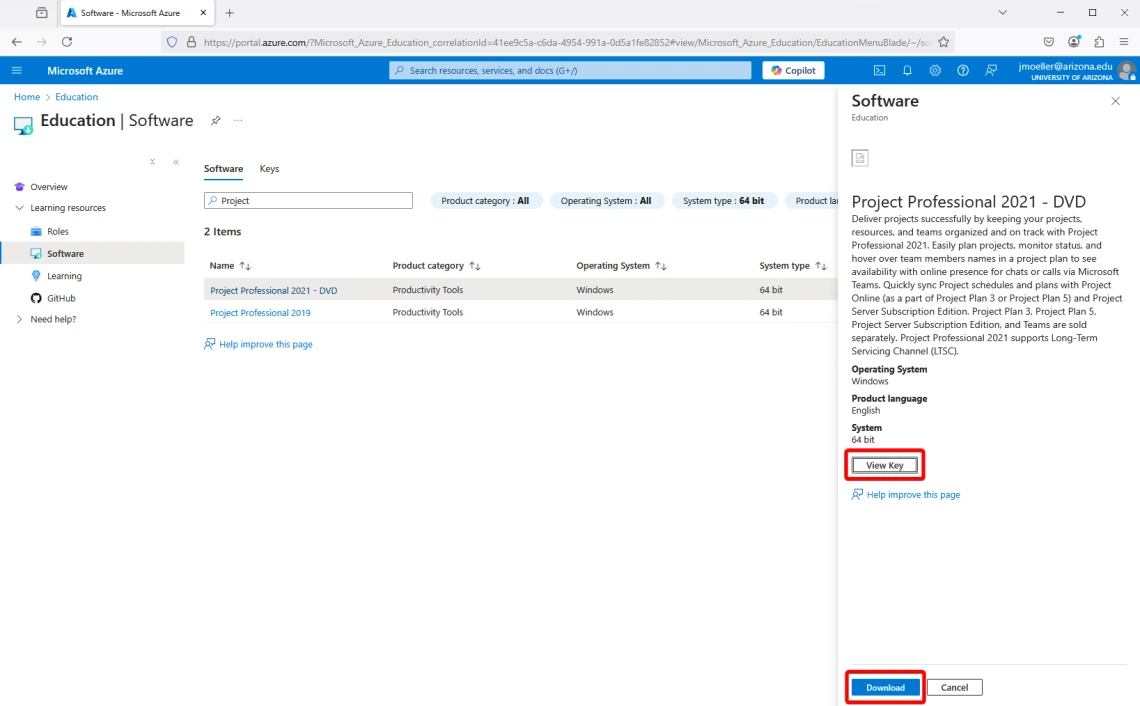Open the Product category filter
The height and width of the screenshot is (706, 1140).
[x=486, y=201]
